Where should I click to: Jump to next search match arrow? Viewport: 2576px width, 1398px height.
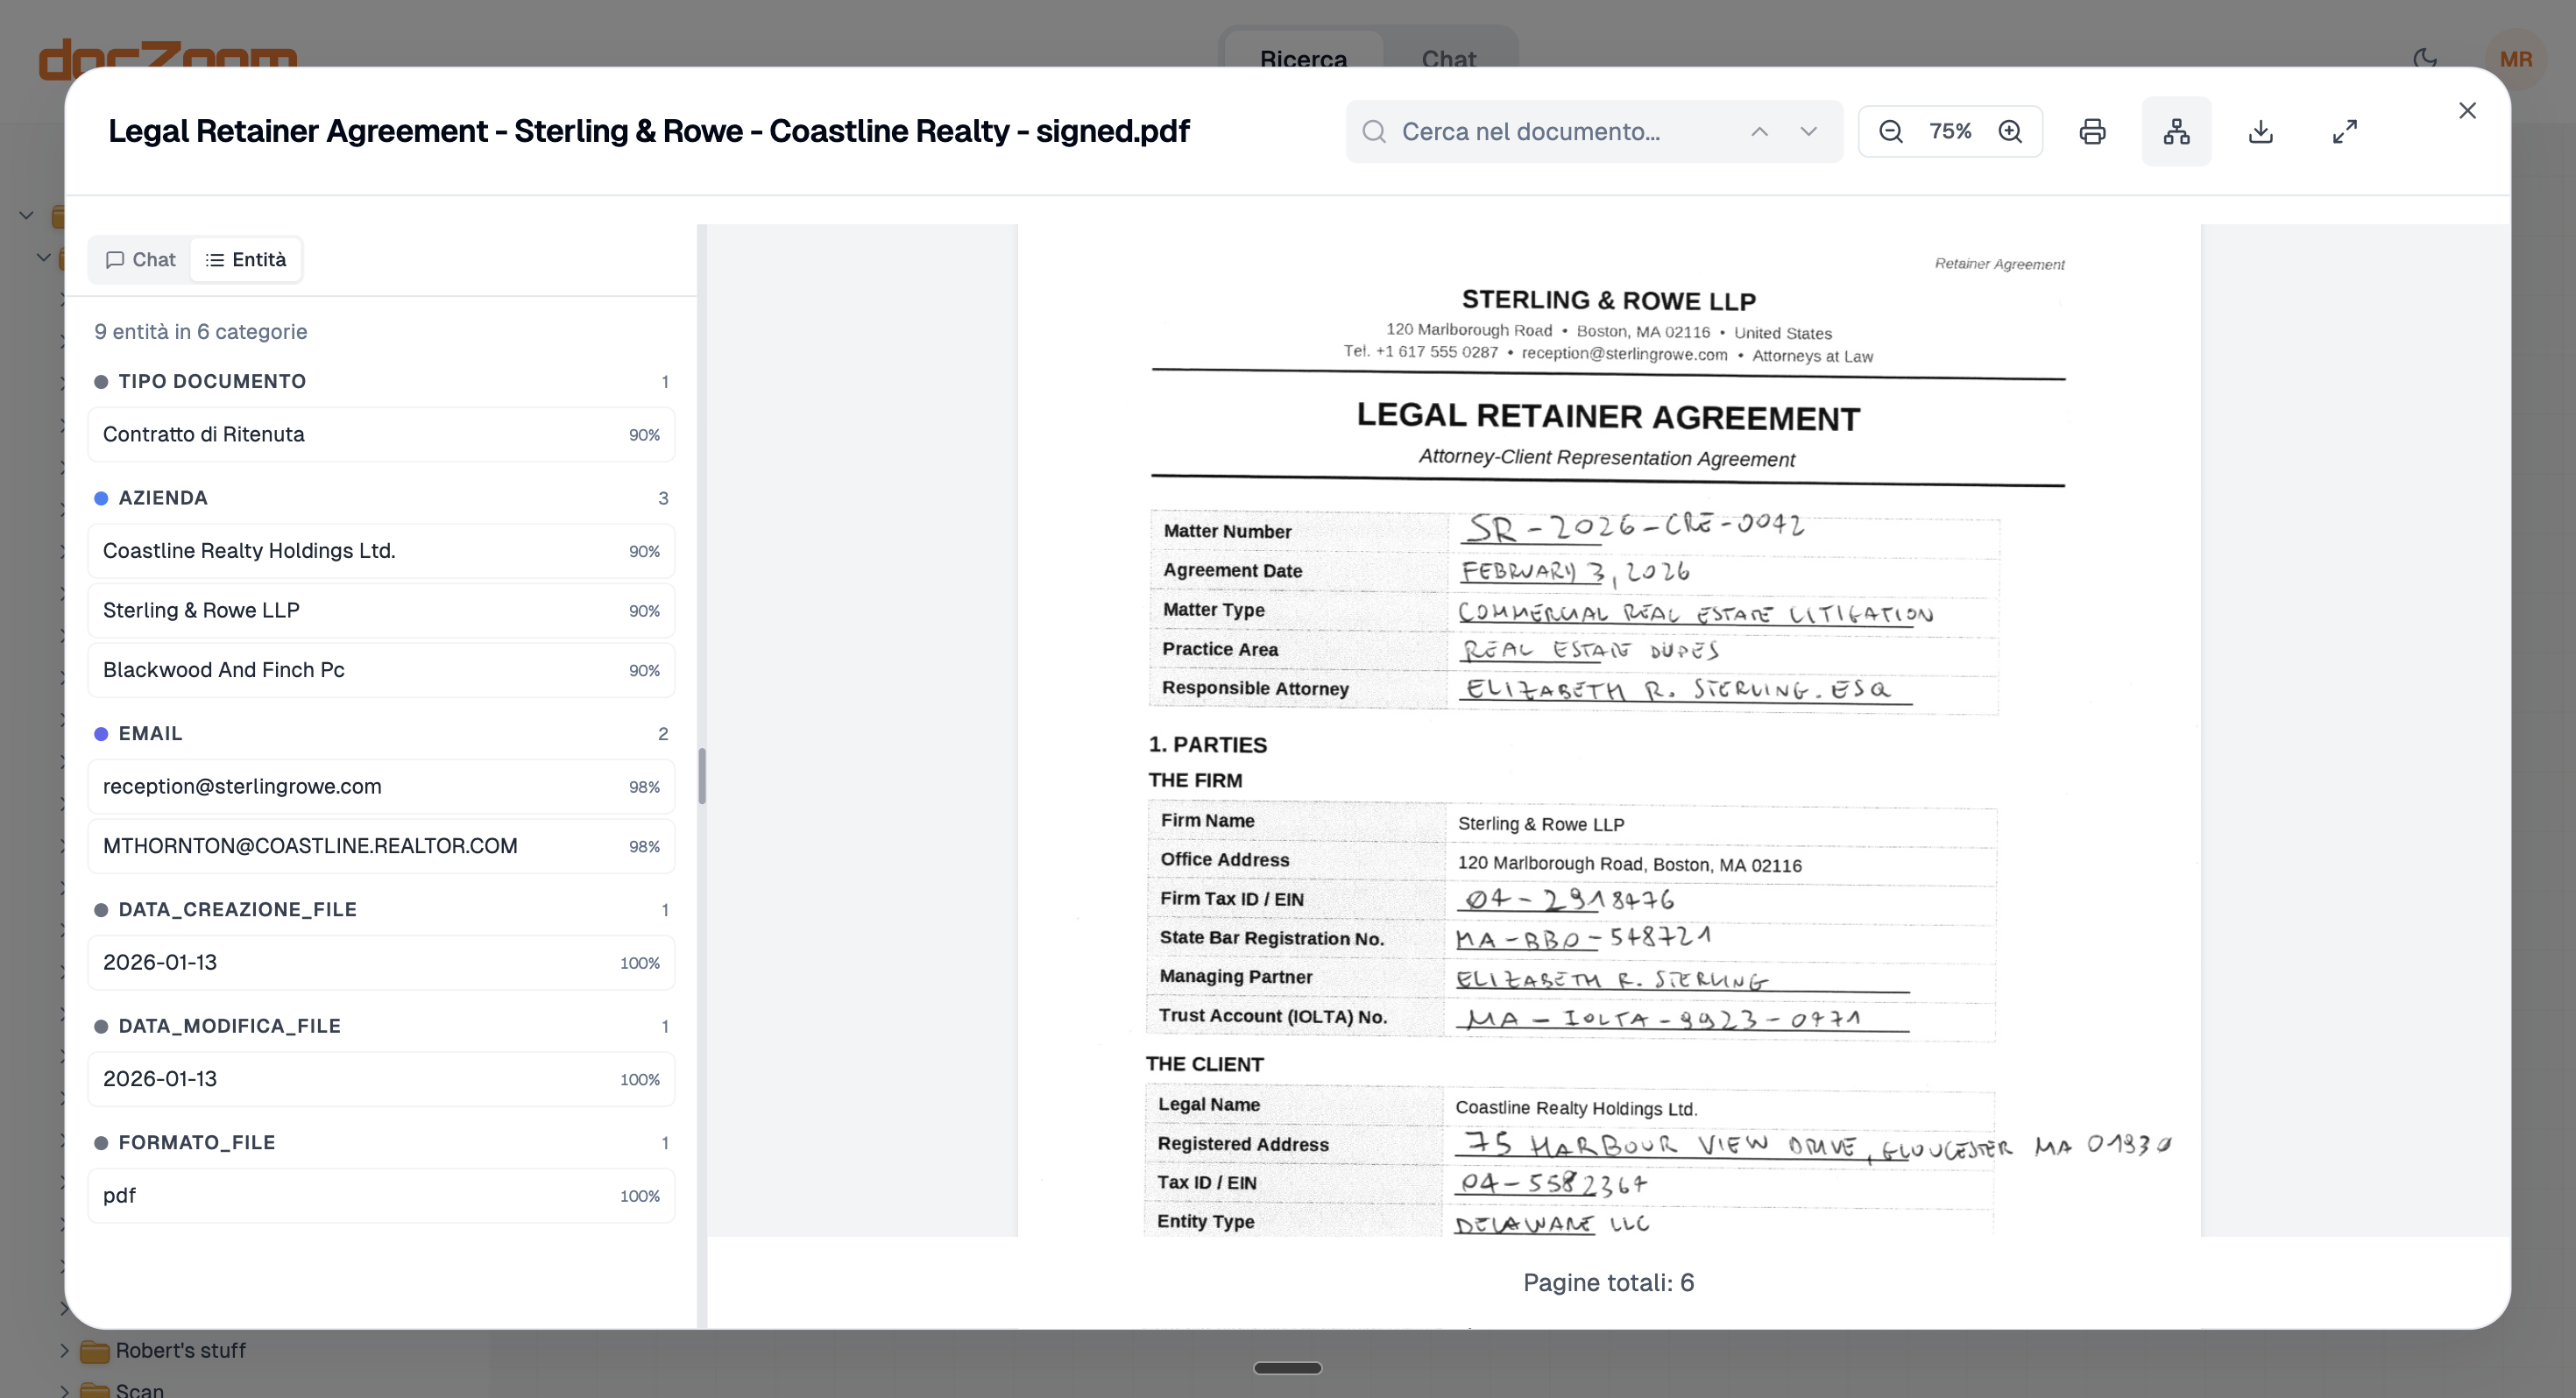pos(1808,131)
